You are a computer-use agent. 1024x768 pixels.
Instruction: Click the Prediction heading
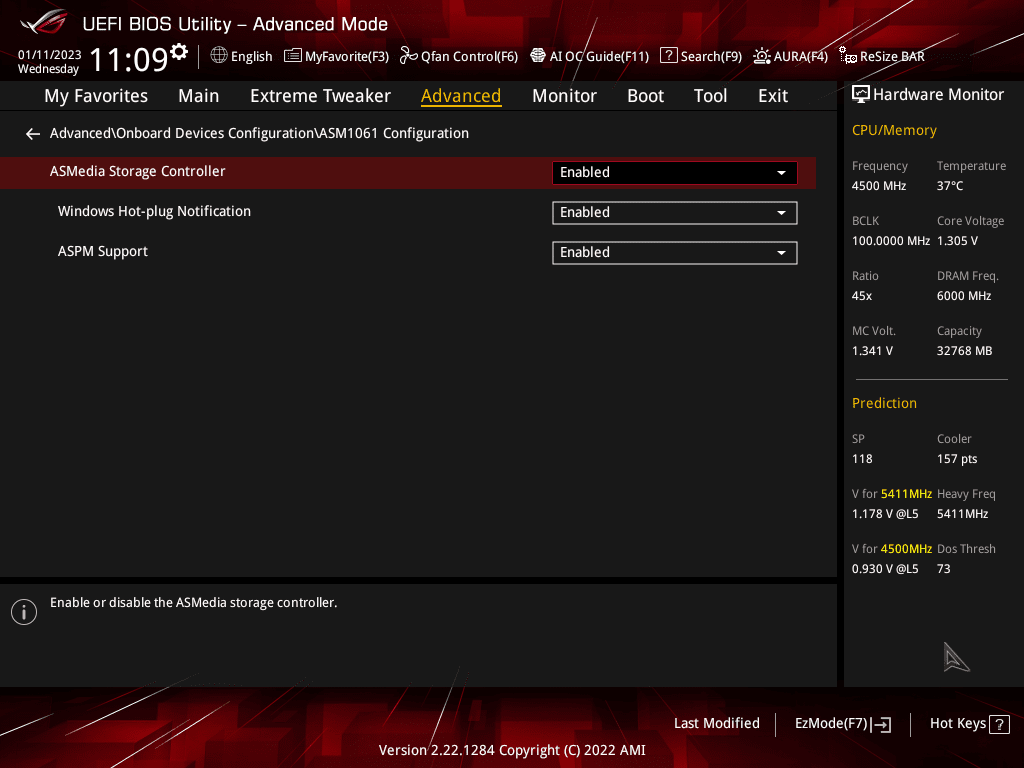(884, 404)
